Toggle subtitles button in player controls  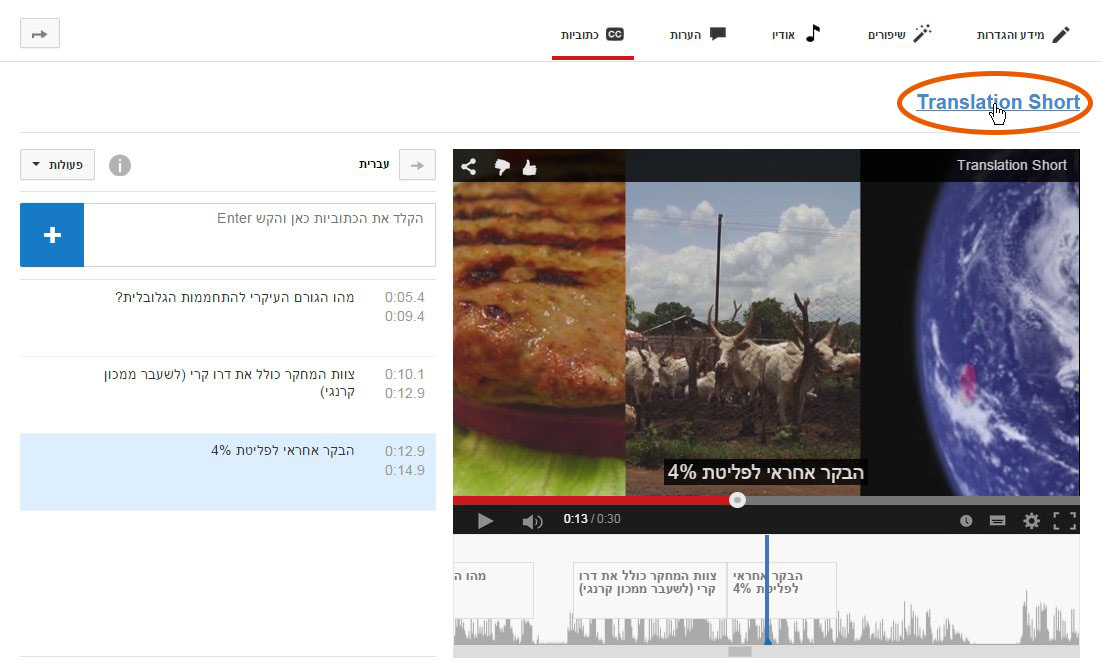(x=997, y=521)
